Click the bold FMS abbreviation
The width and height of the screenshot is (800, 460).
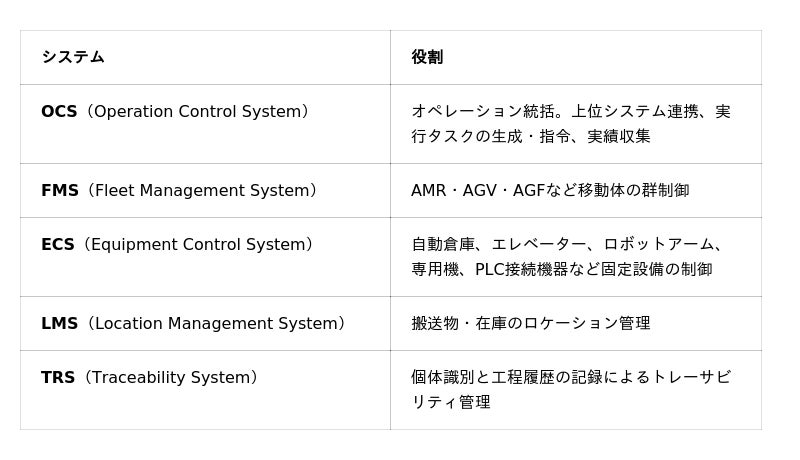[60, 190]
